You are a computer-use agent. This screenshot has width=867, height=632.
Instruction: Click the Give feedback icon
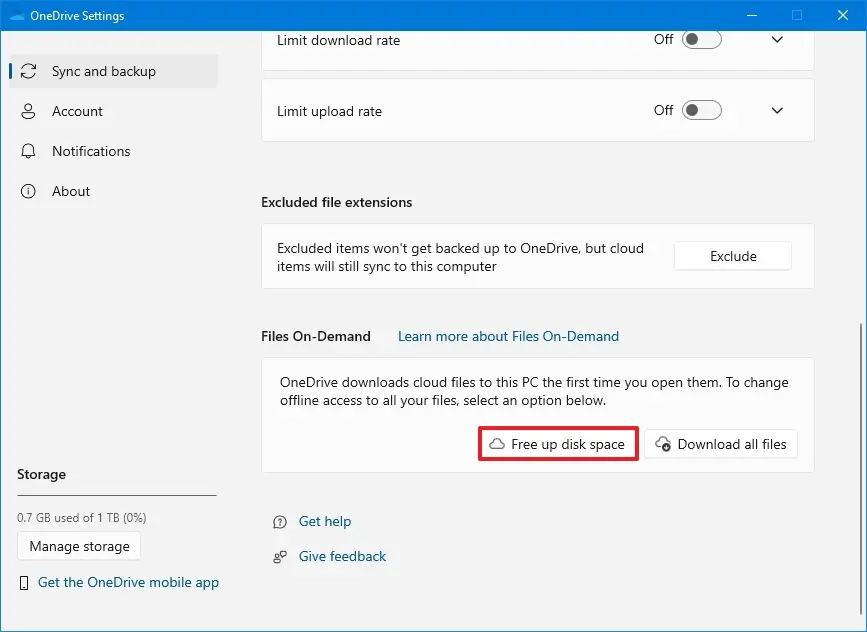279,556
